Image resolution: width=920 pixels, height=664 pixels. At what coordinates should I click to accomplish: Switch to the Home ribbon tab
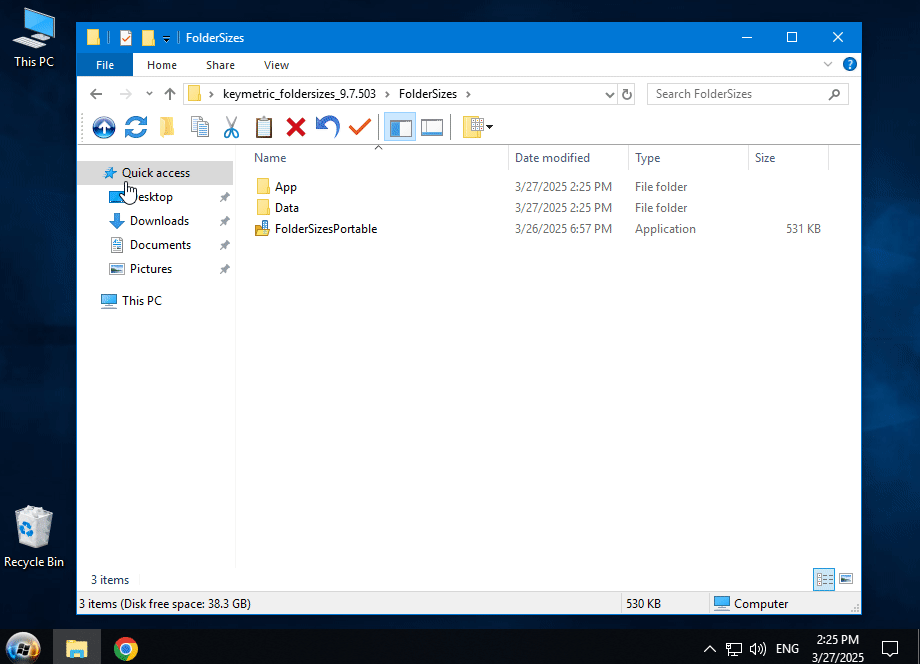click(162, 65)
